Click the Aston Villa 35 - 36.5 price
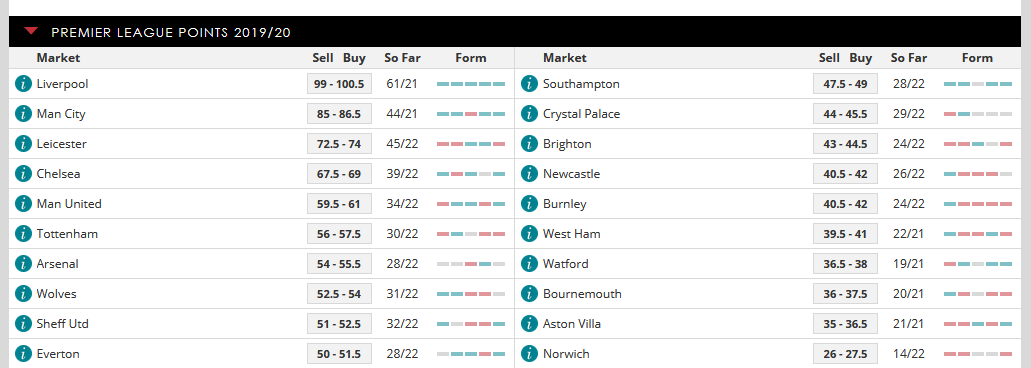This screenshot has height=368, width=1031. click(x=846, y=324)
